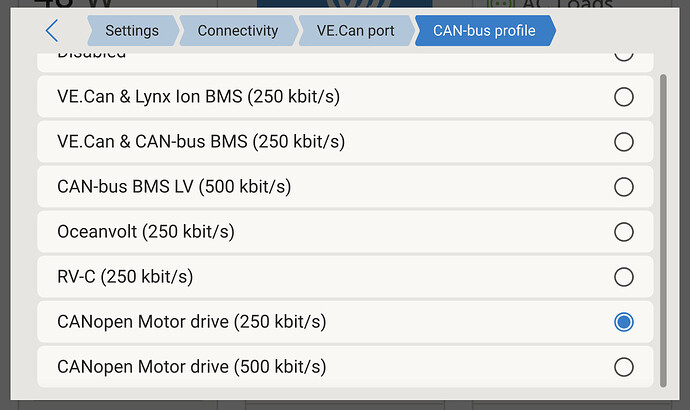Viewport: 690px width, 410px height.
Task: Choose CANopen Motor drive 500 kbit/s radio
Action: click(624, 367)
